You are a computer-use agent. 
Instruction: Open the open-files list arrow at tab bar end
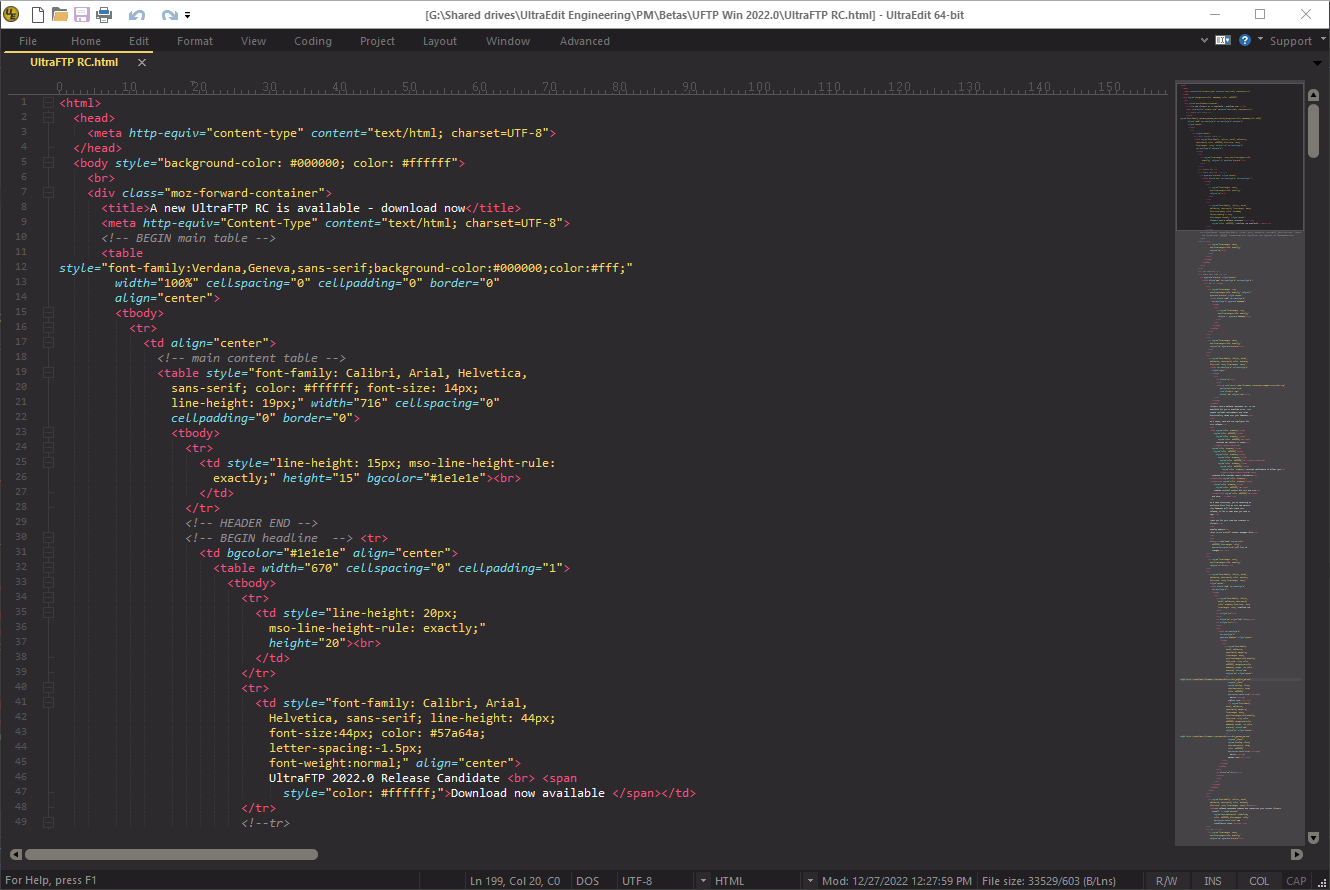pyautogui.click(x=1318, y=63)
